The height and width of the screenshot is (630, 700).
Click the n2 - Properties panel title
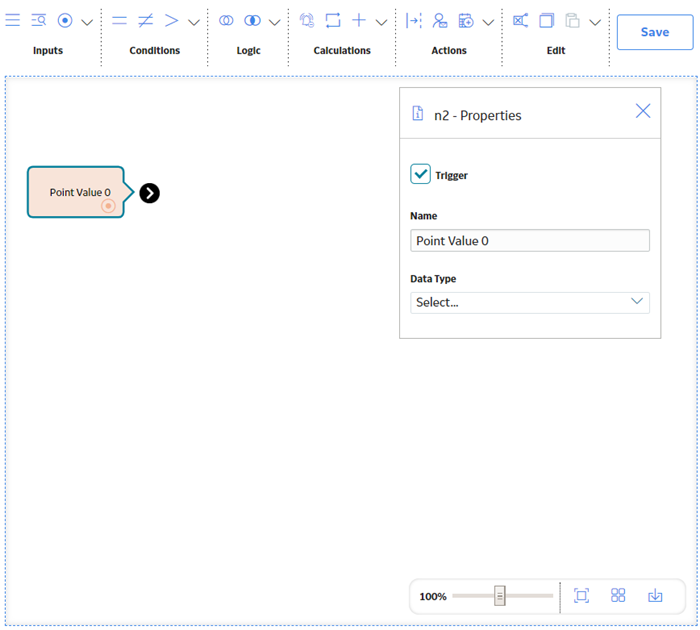478,116
